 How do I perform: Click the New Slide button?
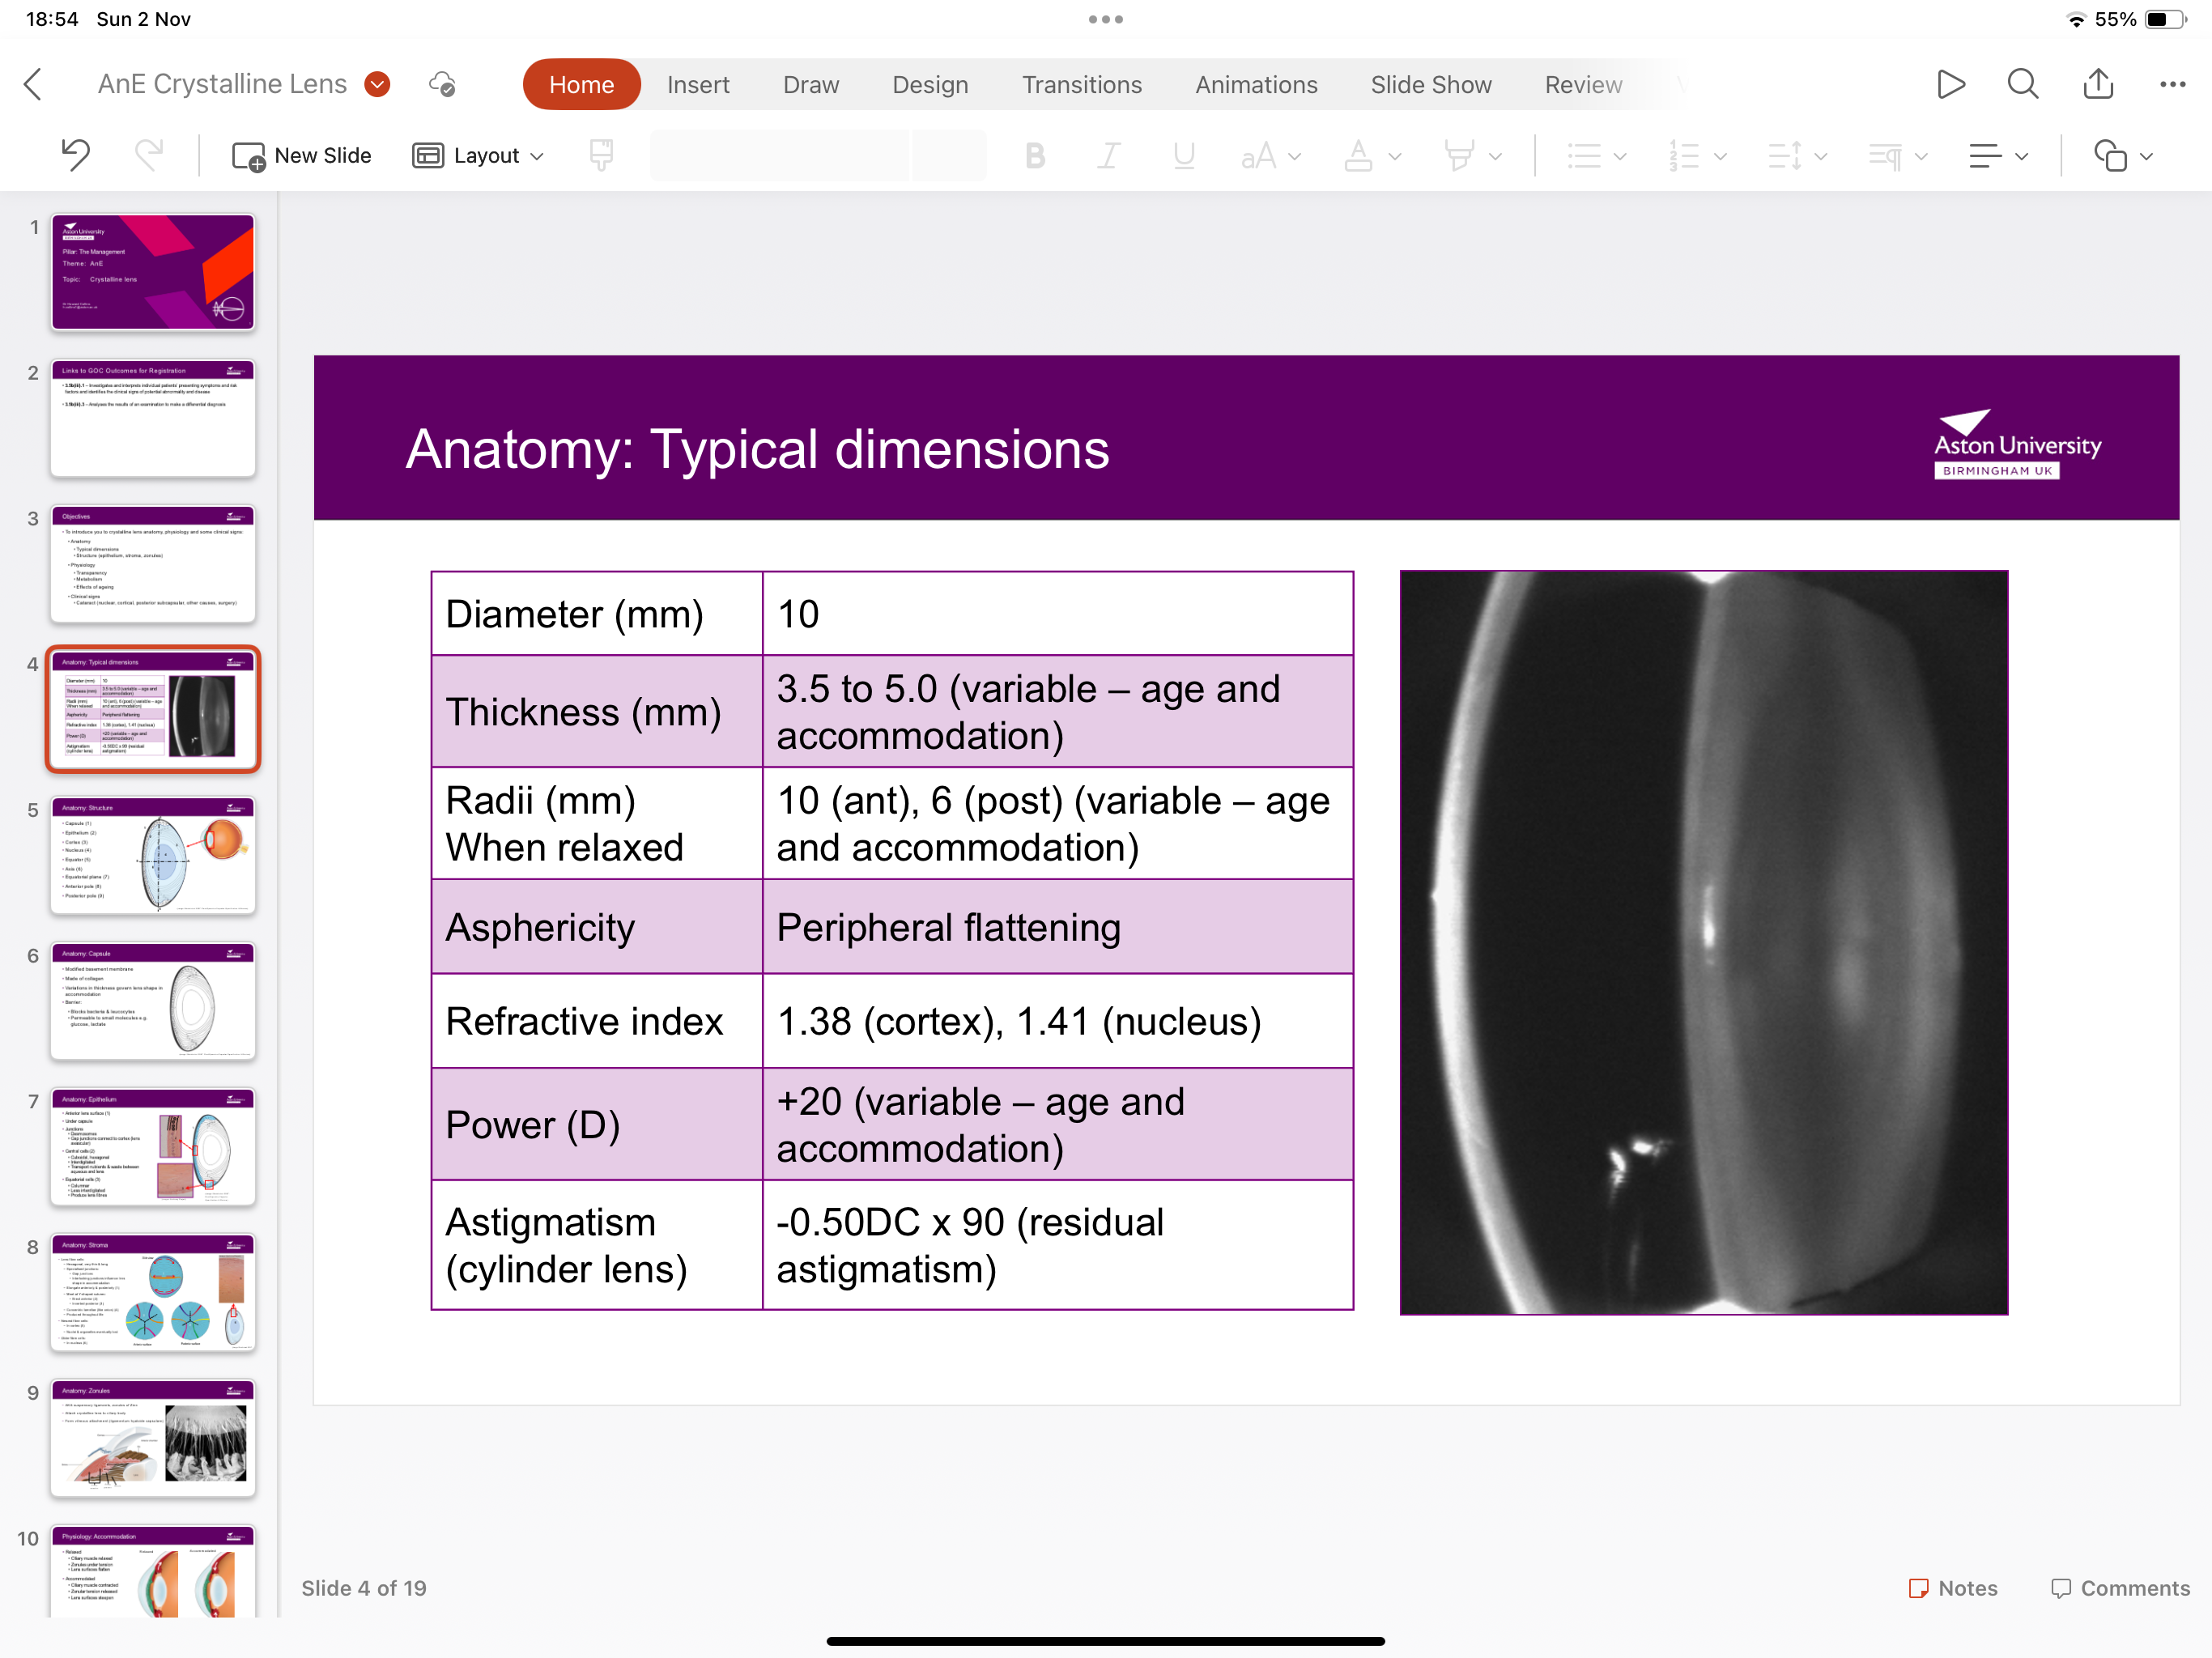[302, 156]
